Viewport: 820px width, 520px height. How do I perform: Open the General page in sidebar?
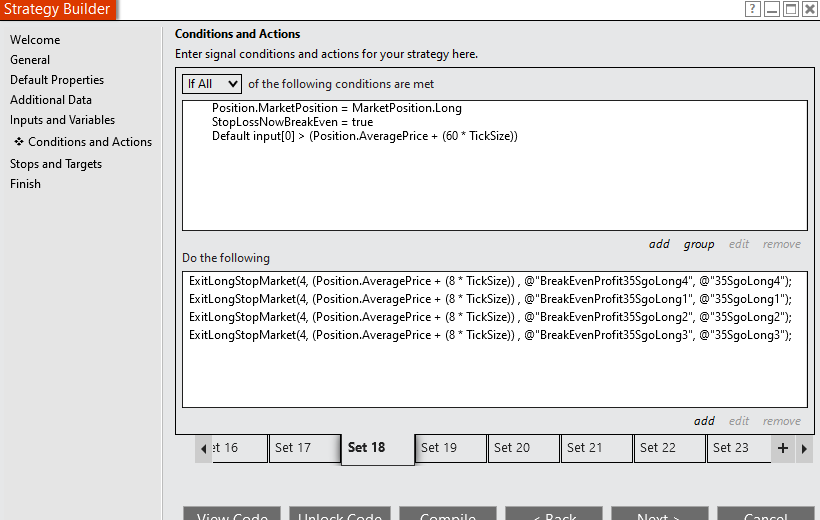[30, 60]
